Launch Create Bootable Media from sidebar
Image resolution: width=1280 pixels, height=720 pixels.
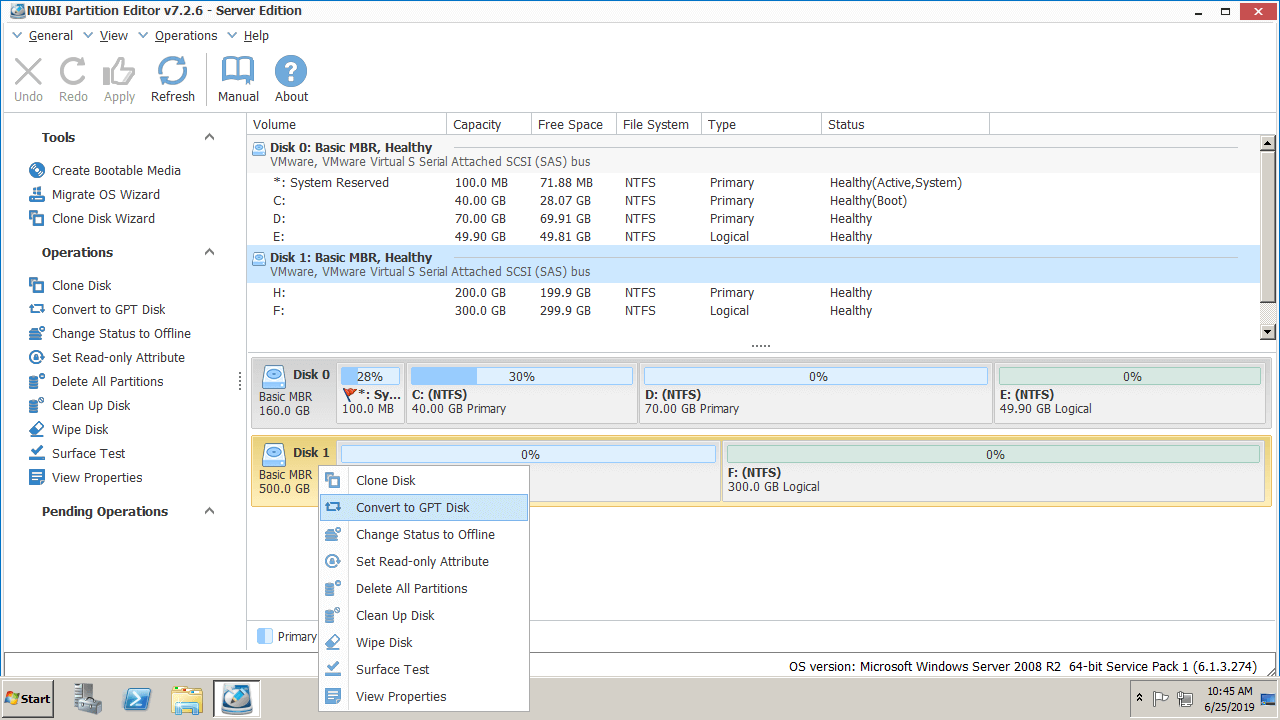click(116, 171)
